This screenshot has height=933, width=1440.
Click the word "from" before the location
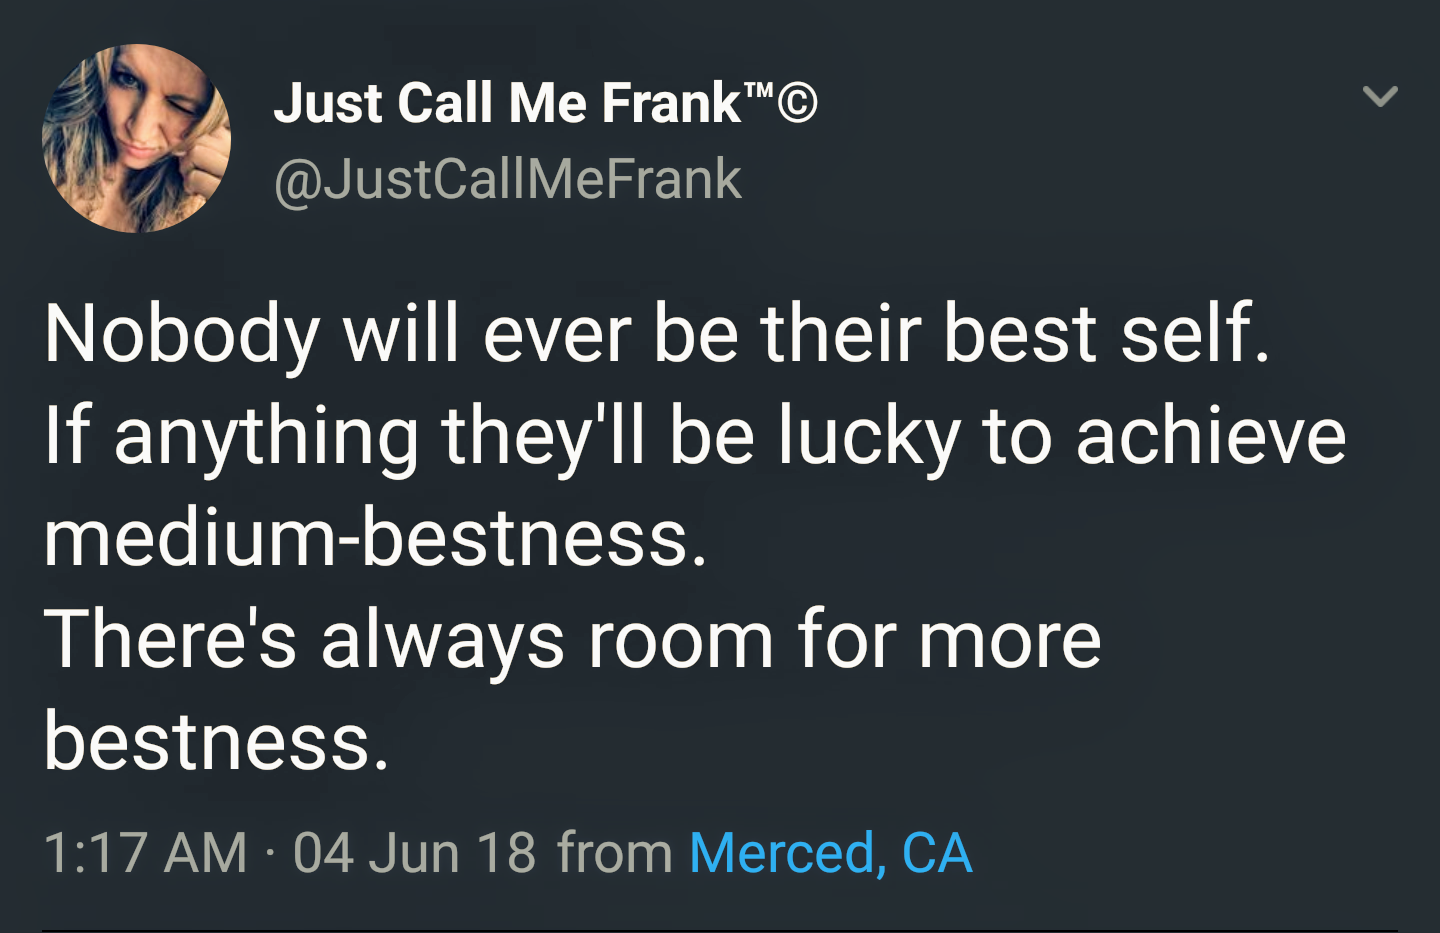(x=614, y=853)
